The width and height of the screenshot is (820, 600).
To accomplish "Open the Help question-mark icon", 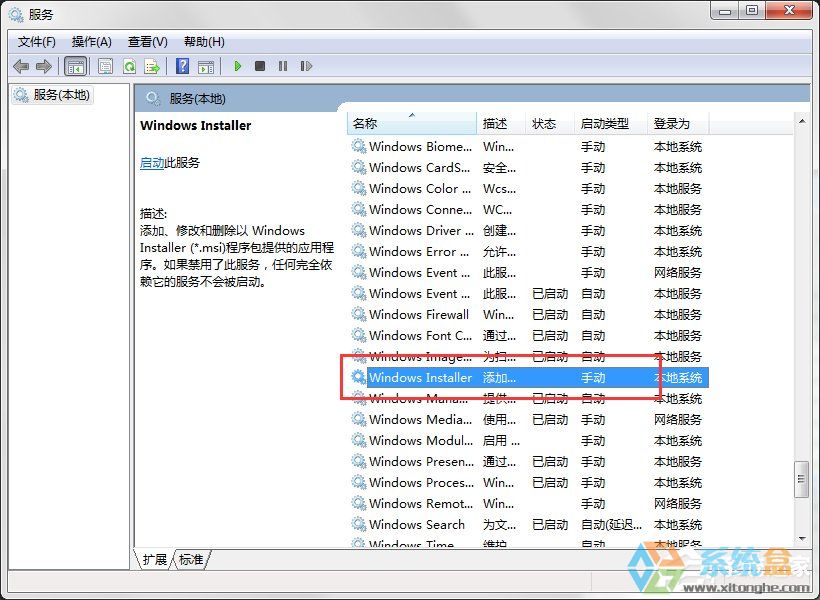I will (x=183, y=66).
